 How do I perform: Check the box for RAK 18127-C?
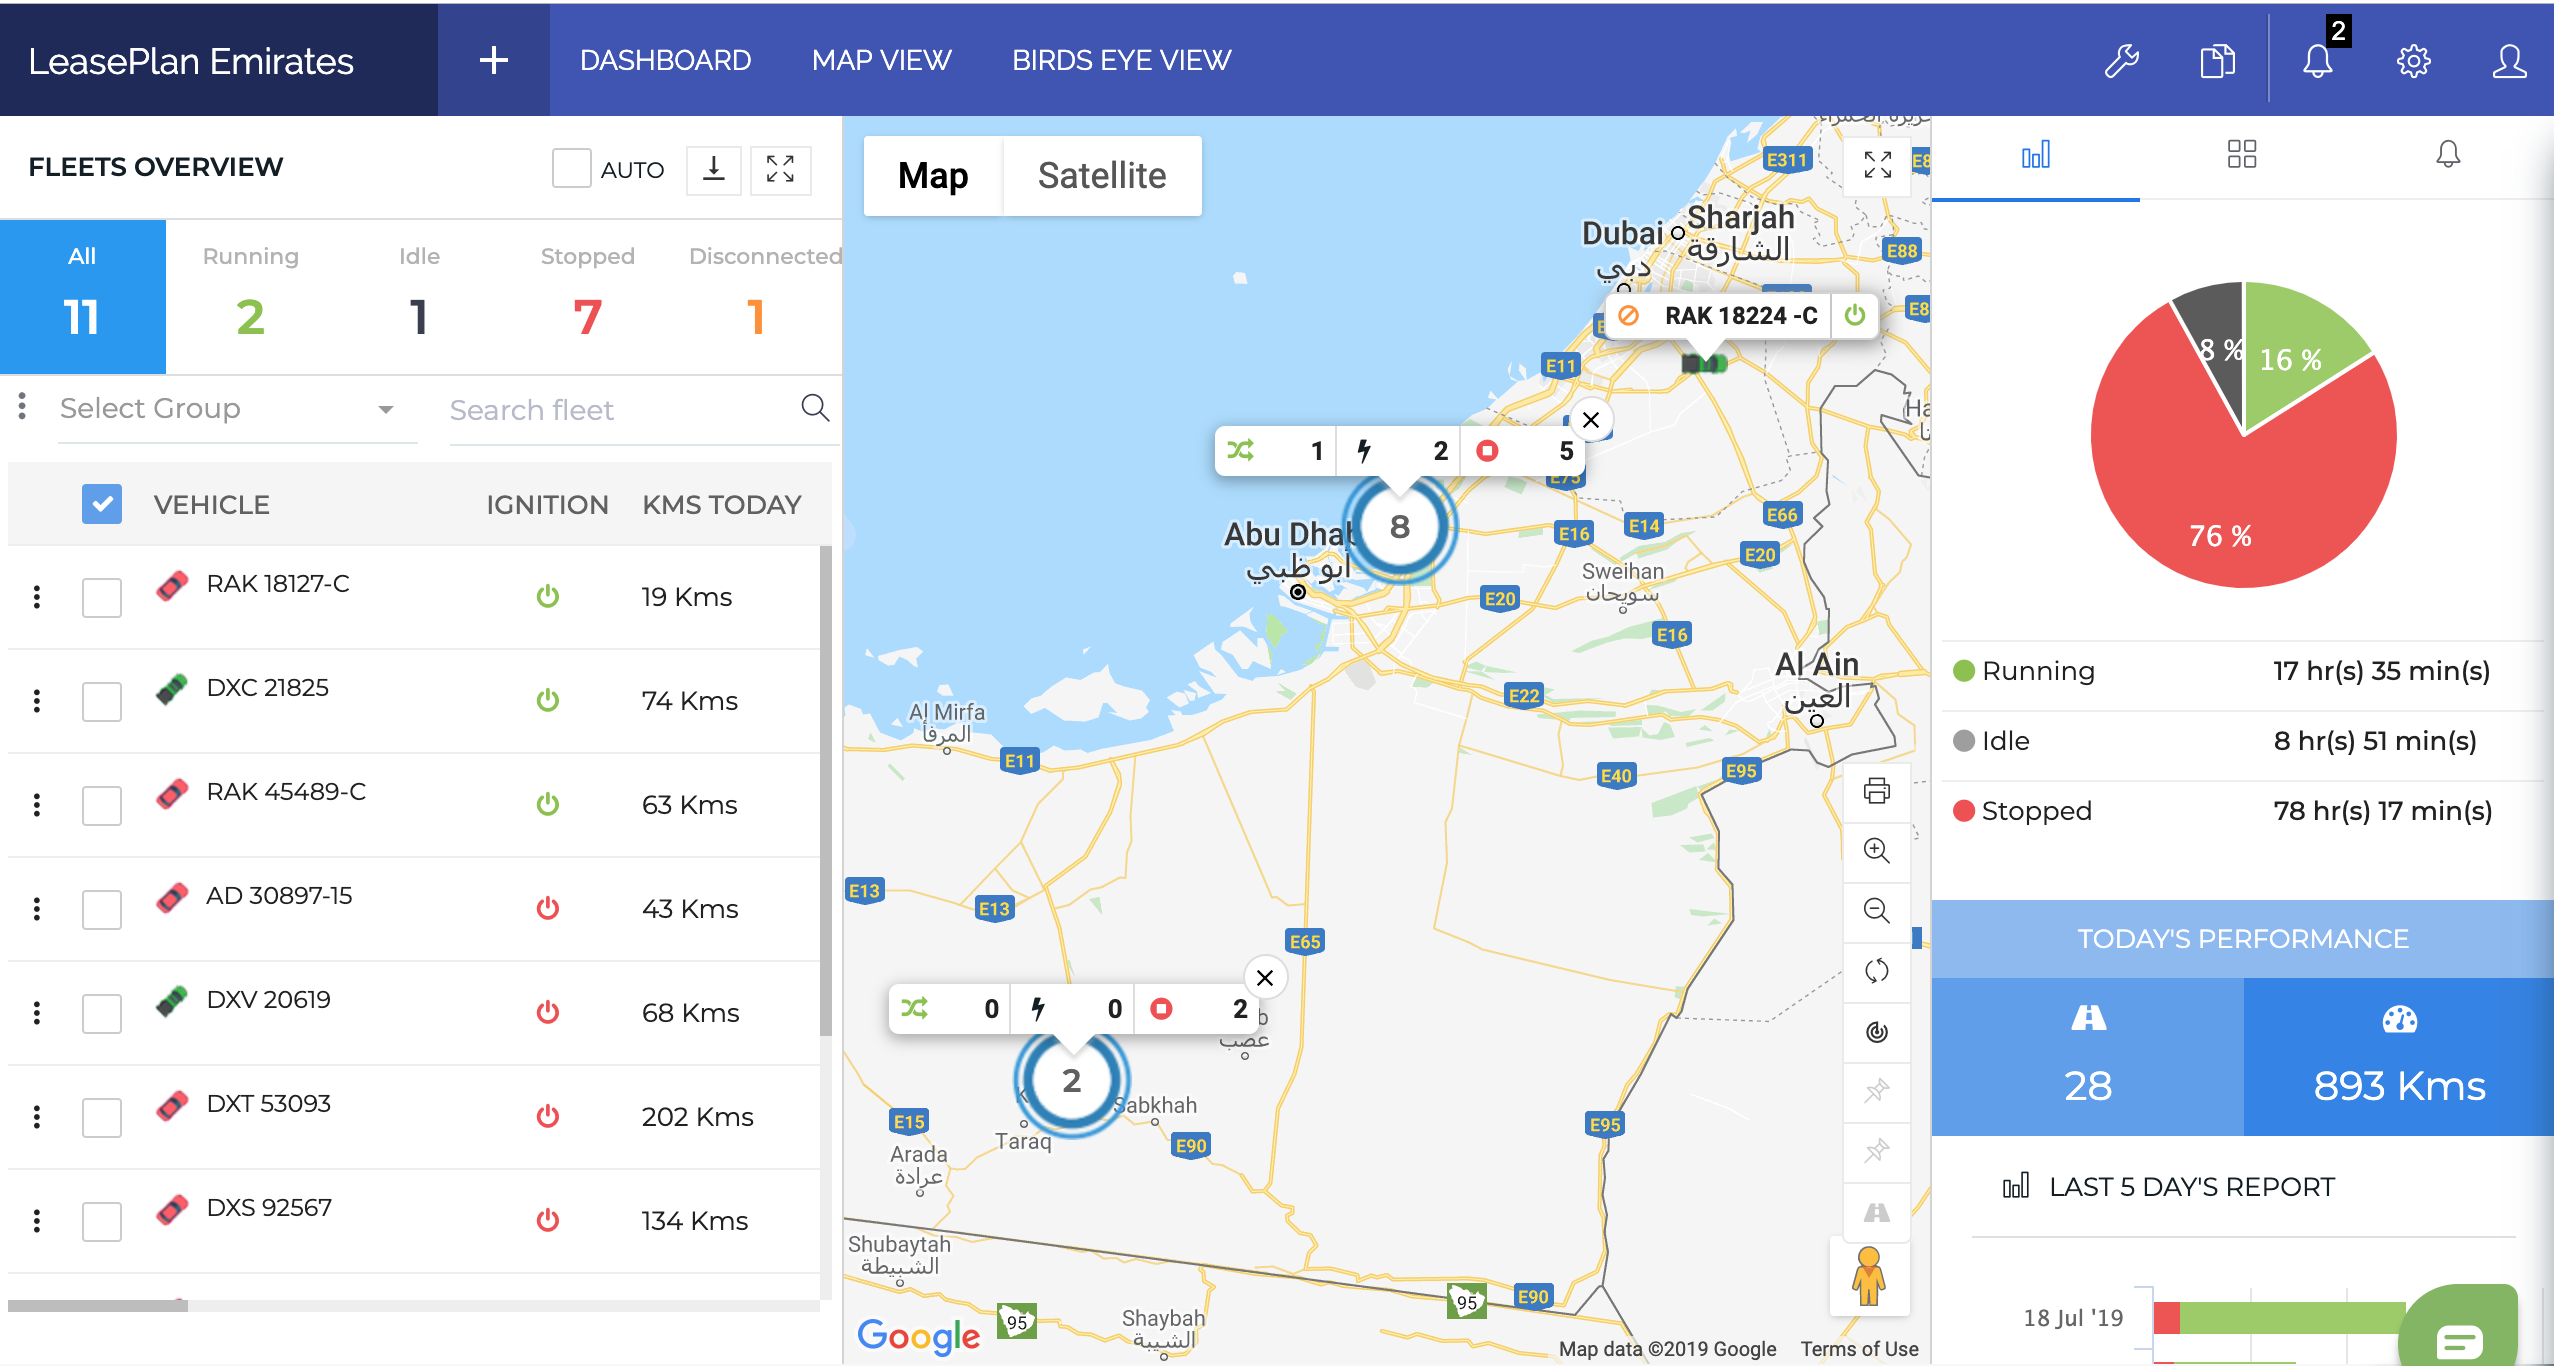coord(102,597)
